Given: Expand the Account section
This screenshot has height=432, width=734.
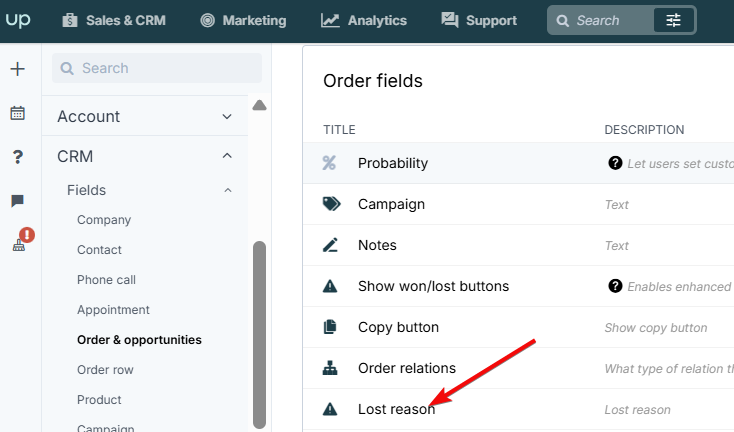Looking at the screenshot, I should (145, 116).
